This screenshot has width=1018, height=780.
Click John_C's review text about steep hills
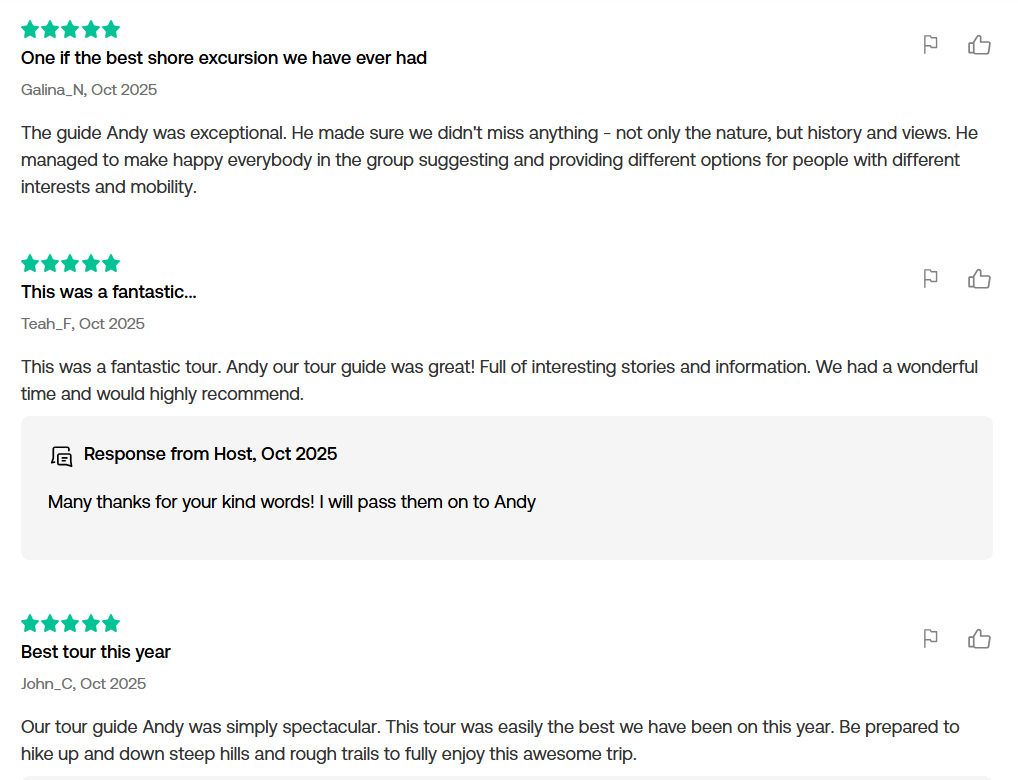coord(490,740)
